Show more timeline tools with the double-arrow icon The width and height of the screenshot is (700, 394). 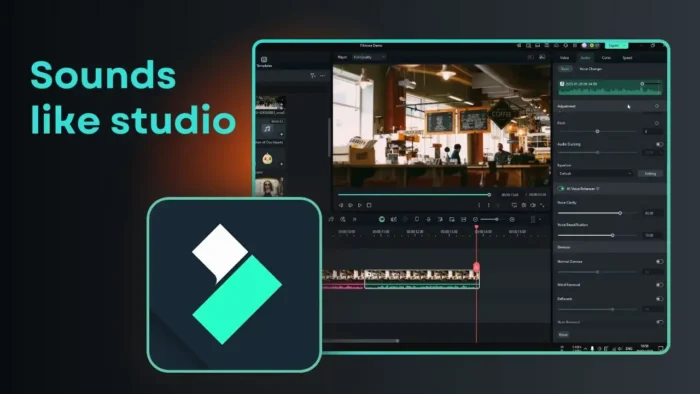point(354,219)
